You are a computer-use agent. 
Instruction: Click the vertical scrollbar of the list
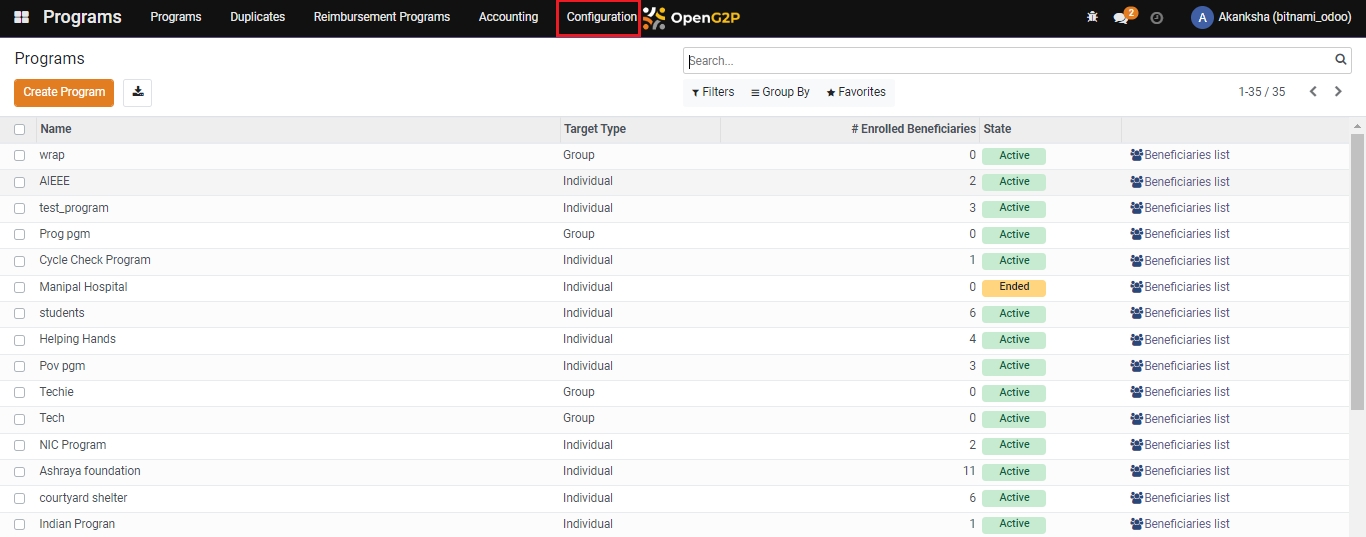[1357, 270]
